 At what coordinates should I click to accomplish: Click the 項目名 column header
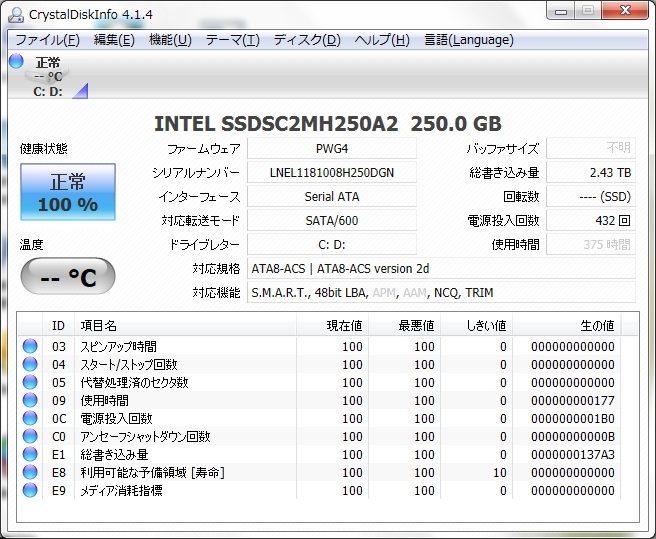coord(98,325)
